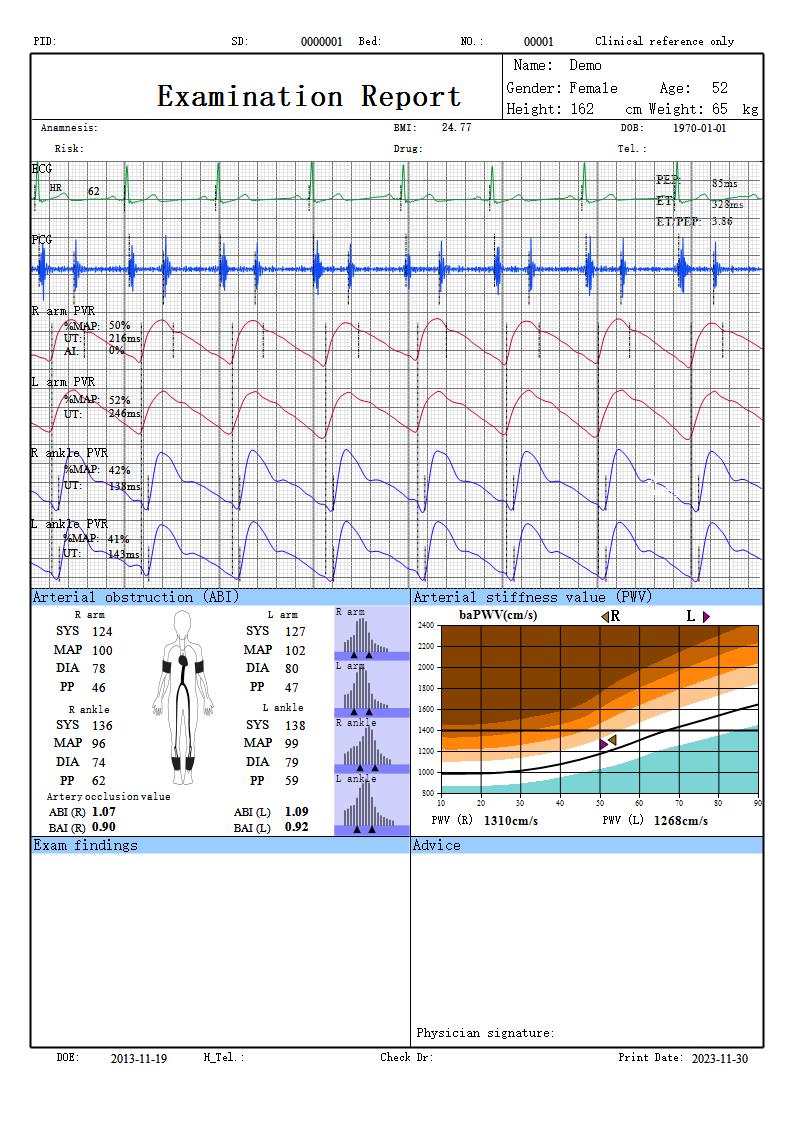This screenshot has height=1123, width=794.
Task: Click the Examination Report title
Action: [309, 97]
